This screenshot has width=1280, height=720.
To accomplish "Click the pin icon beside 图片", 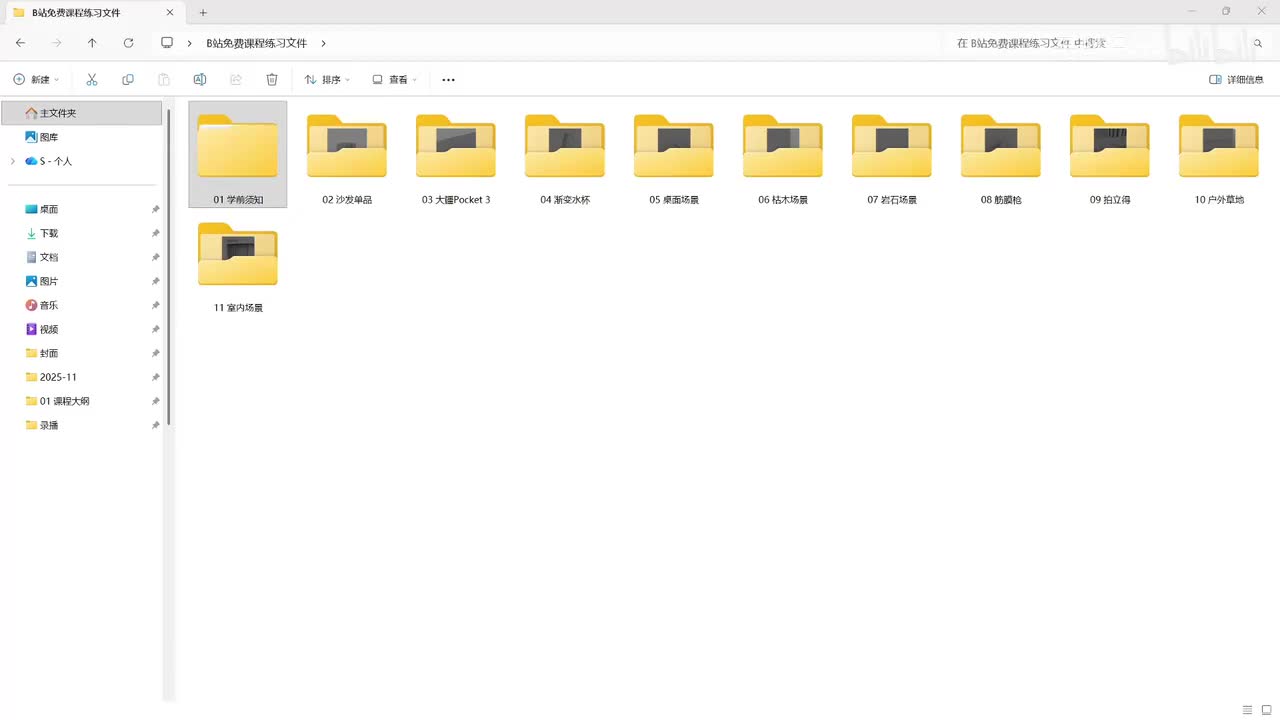I will click(x=155, y=281).
